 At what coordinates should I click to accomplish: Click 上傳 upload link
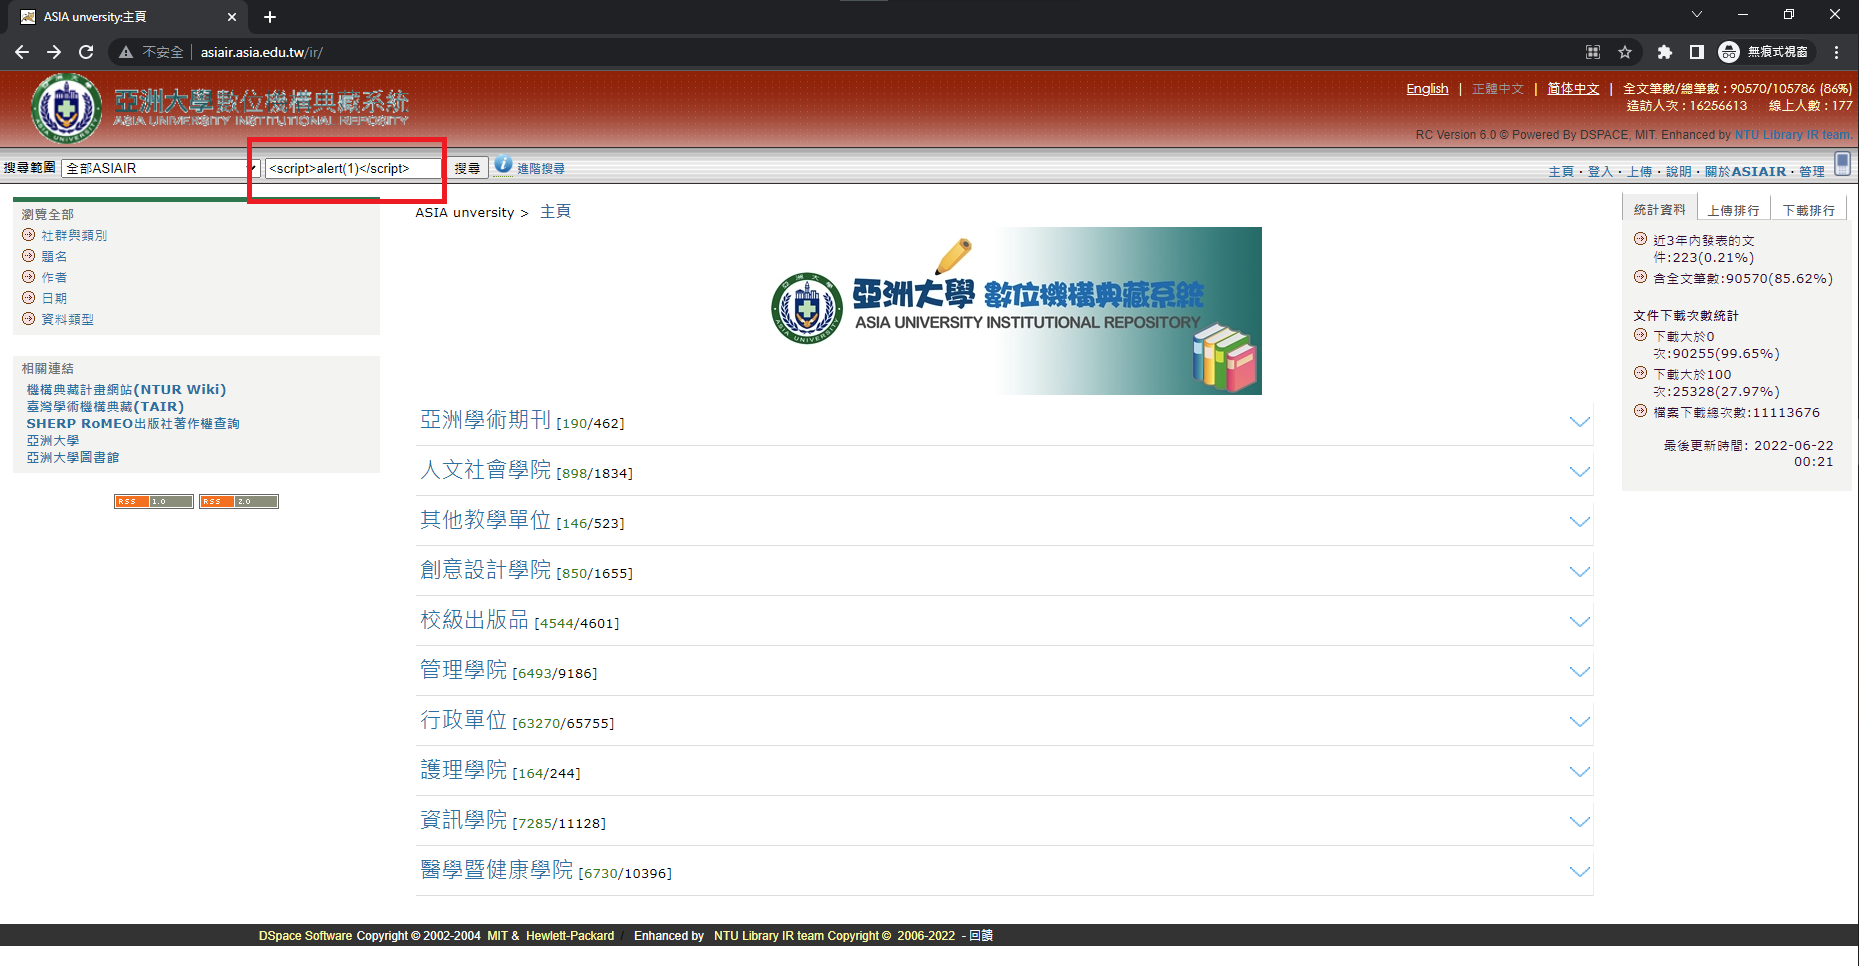(1639, 172)
